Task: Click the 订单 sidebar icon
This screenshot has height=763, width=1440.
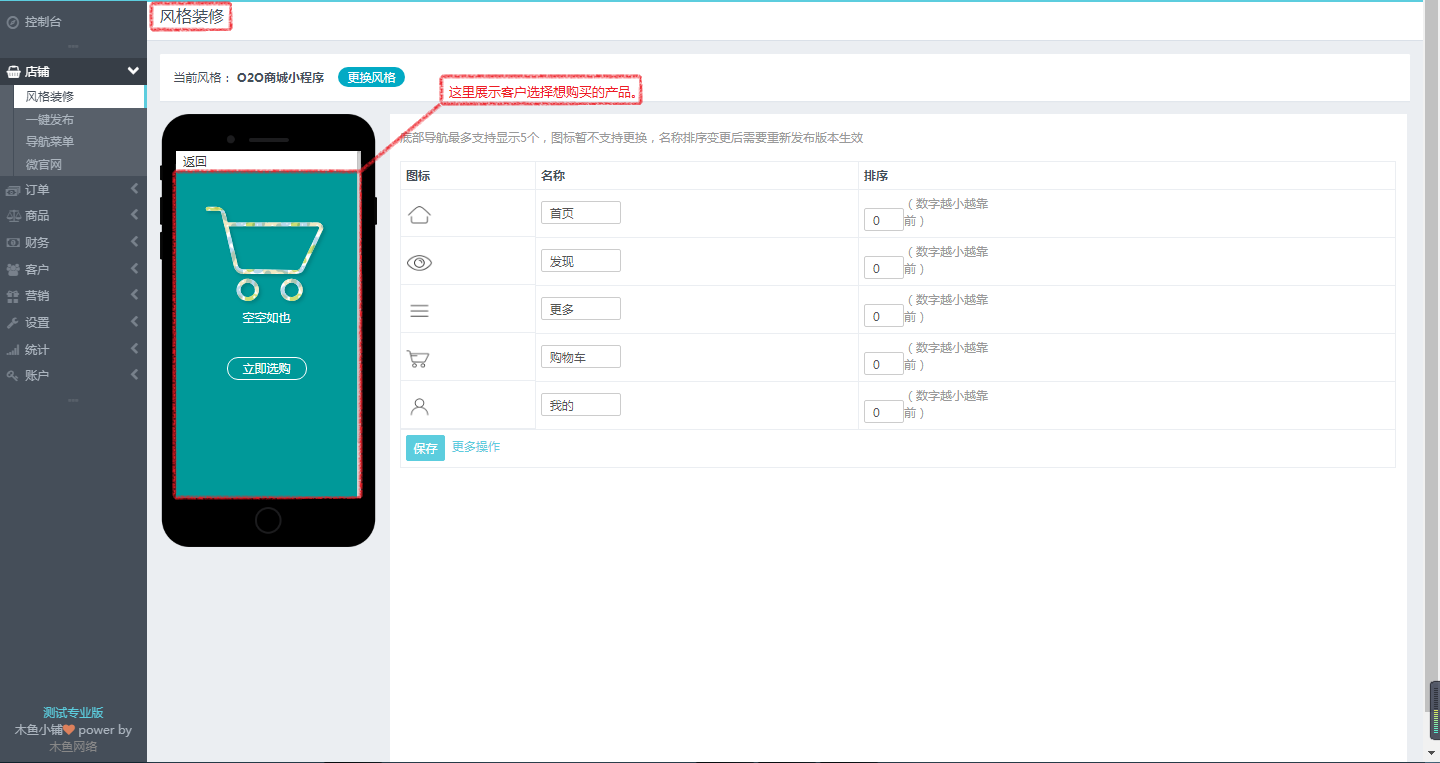Action: pyautogui.click(x=15, y=189)
